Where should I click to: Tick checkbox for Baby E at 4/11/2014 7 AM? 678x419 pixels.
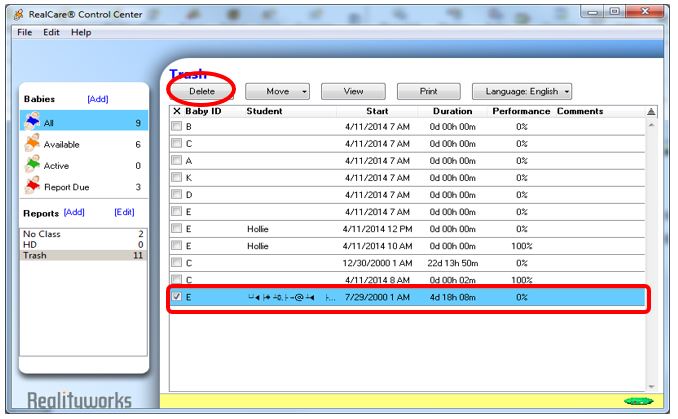point(176,211)
